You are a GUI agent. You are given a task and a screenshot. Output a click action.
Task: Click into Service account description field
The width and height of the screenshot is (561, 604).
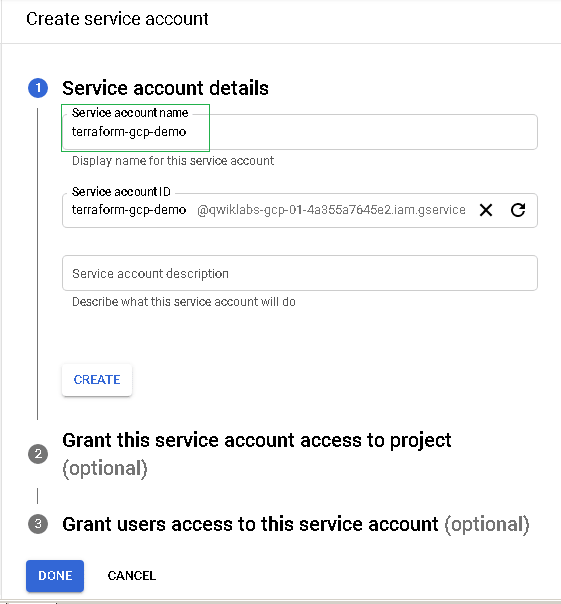point(300,273)
